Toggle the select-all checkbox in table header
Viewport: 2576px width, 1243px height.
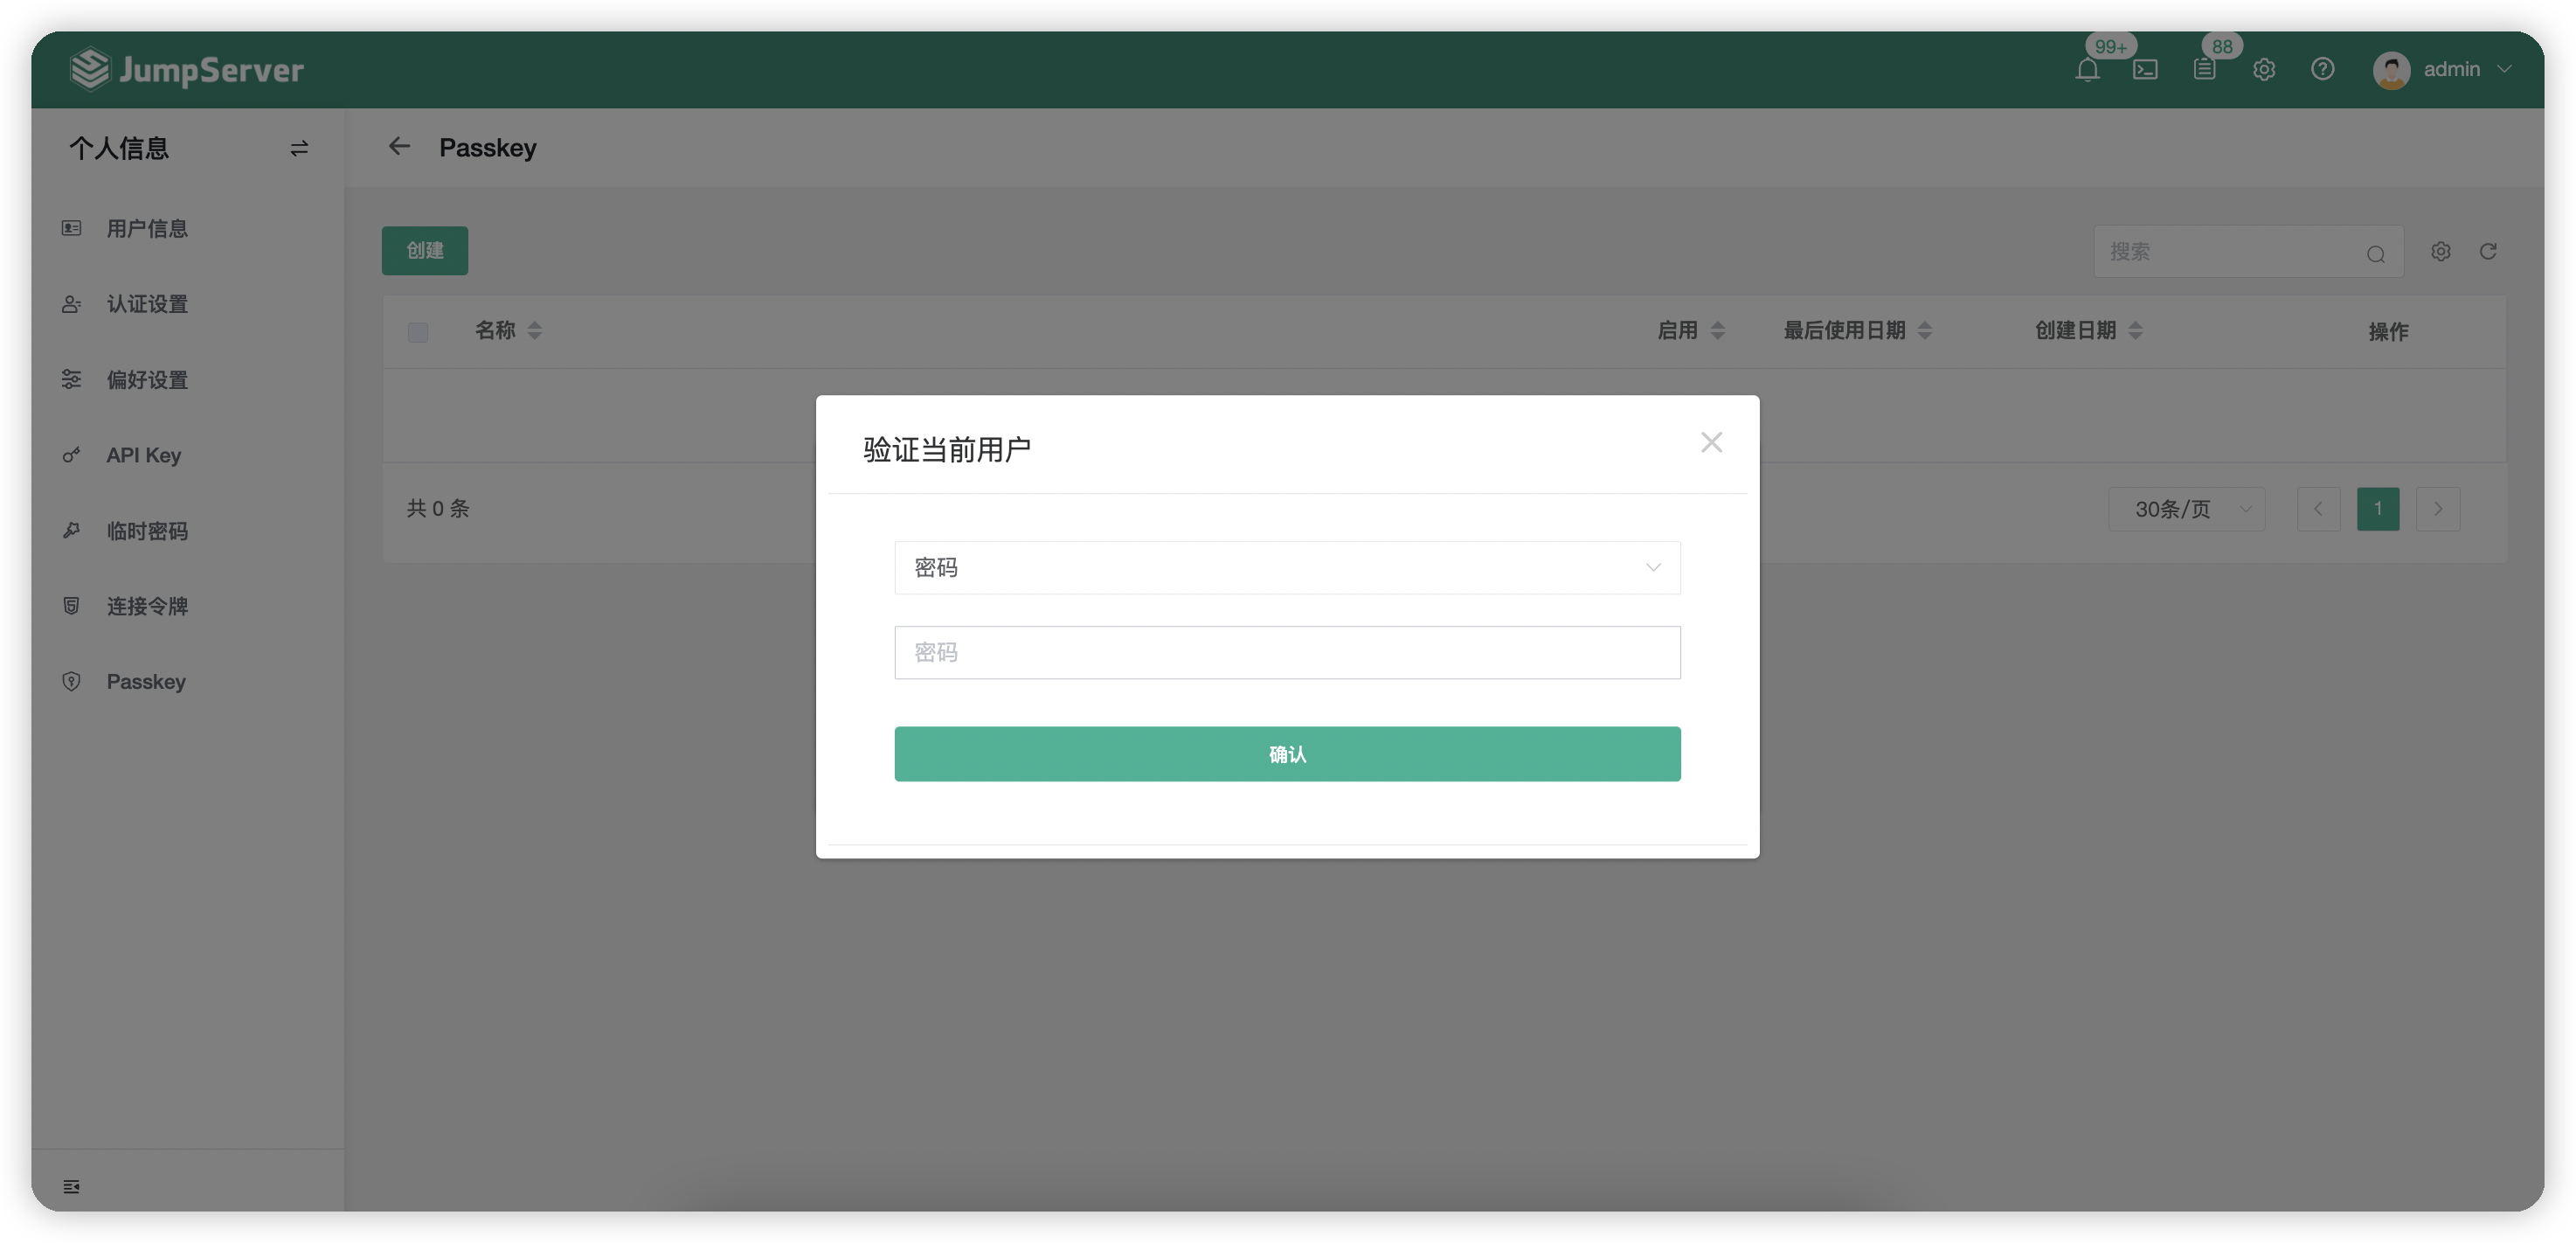[418, 332]
